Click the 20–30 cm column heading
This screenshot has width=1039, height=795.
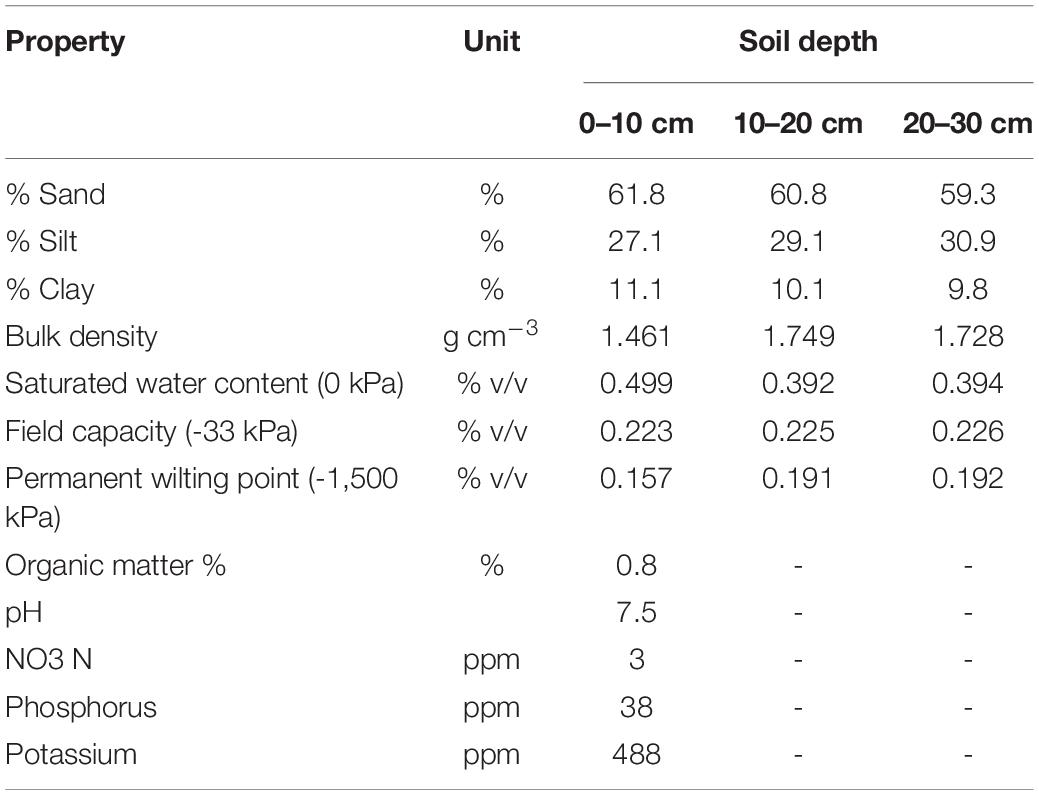click(x=967, y=123)
